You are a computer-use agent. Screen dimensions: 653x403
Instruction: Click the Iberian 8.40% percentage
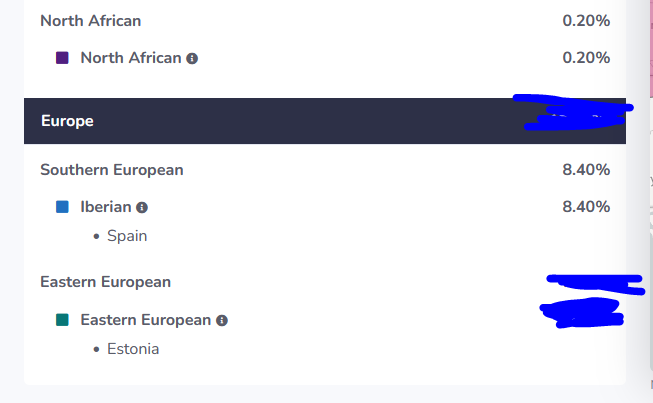tap(586, 207)
